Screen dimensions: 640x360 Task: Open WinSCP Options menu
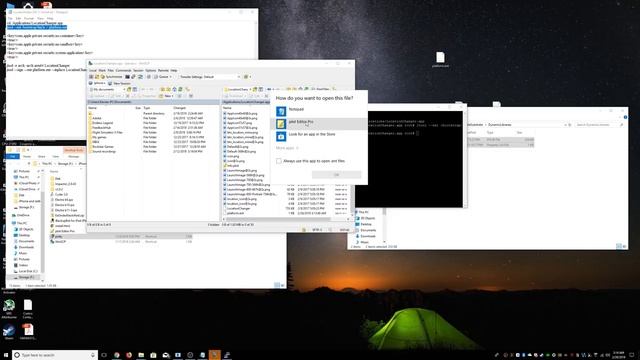pyautogui.click(x=151, y=70)
